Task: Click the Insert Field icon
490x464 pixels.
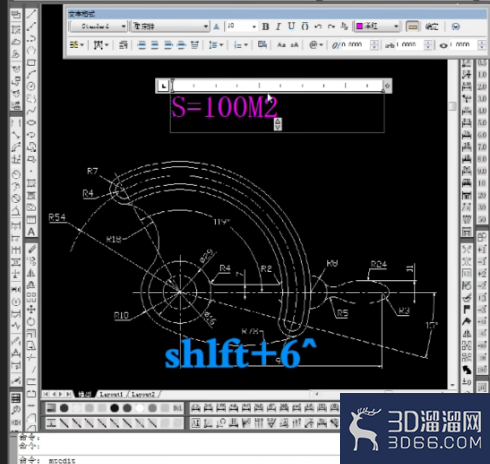Action: [x=262, y=44]
